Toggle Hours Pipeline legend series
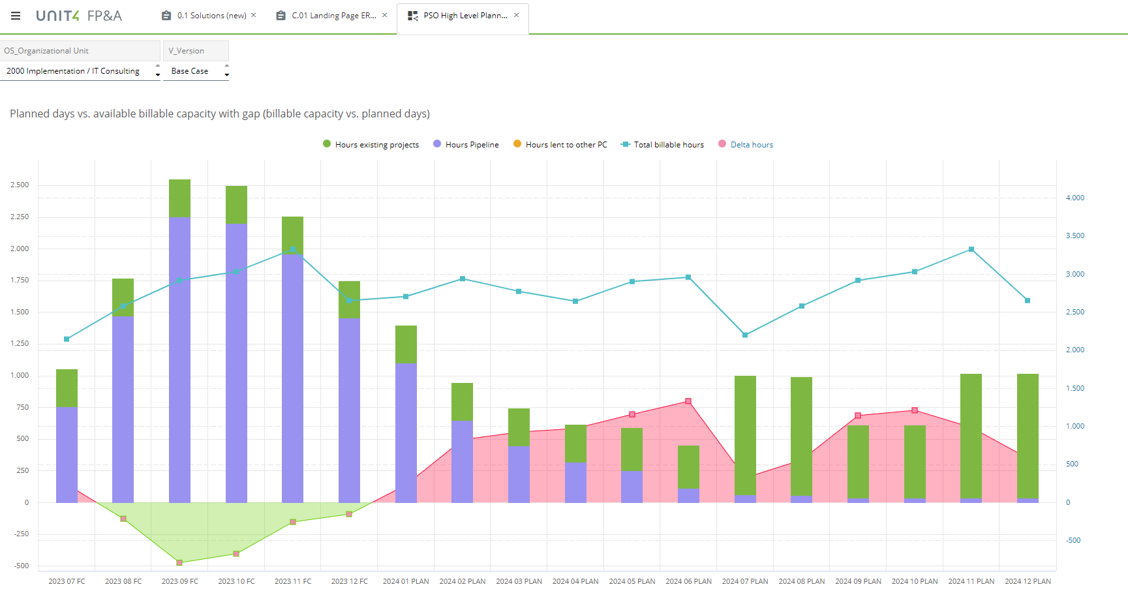Viewport: 1128px width, 608px height. [466, 145]
